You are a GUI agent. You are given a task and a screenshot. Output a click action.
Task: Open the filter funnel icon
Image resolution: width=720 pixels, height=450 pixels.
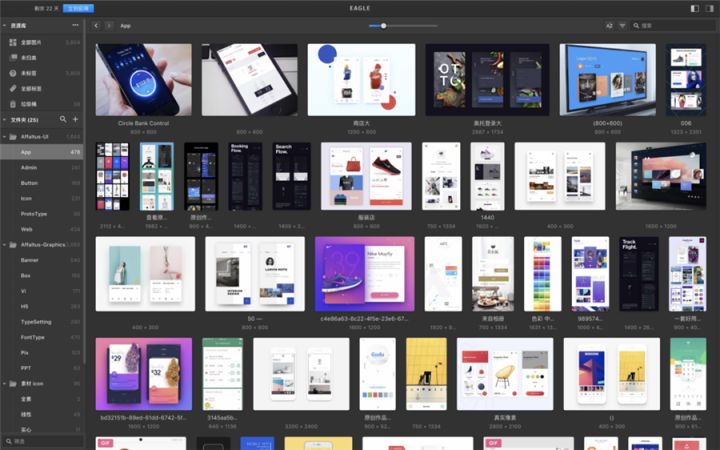622,26
